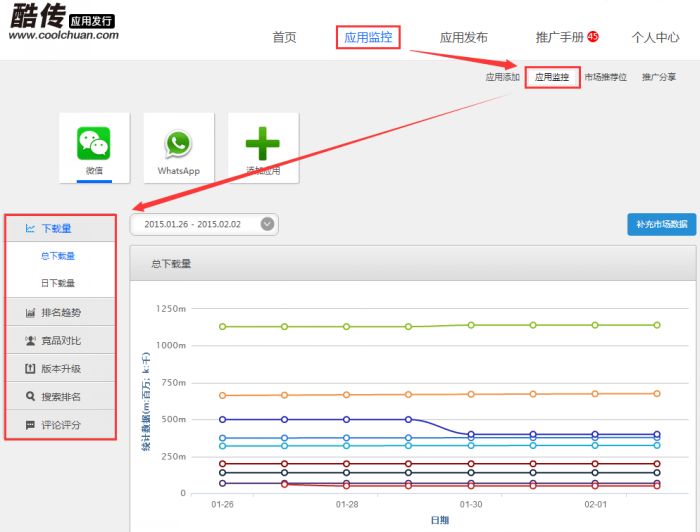
Task: Open the 推广手册 navigation tab
Action: 560,37
